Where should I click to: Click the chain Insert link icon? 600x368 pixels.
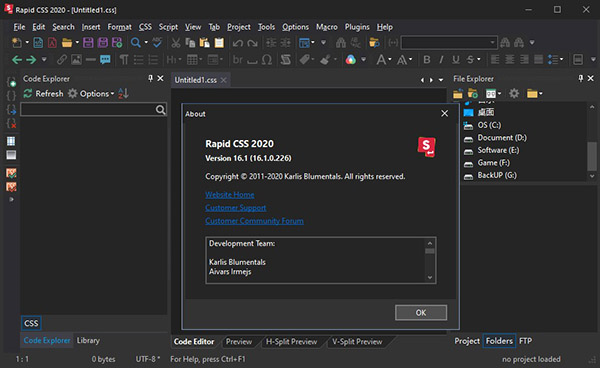[62, 60]
